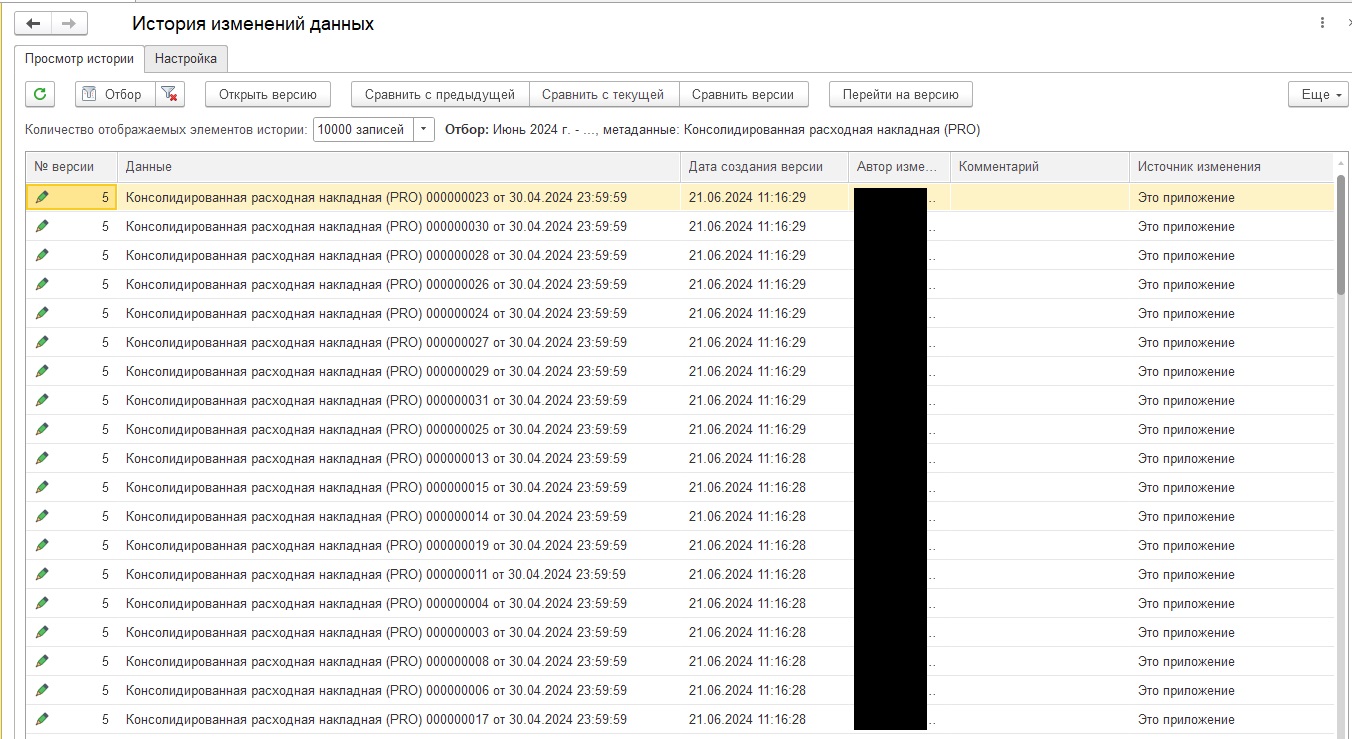Click pencil icon of document 000000031 row
The width and height of the screenshot is (1352, 739).
[x=42, y=400]
